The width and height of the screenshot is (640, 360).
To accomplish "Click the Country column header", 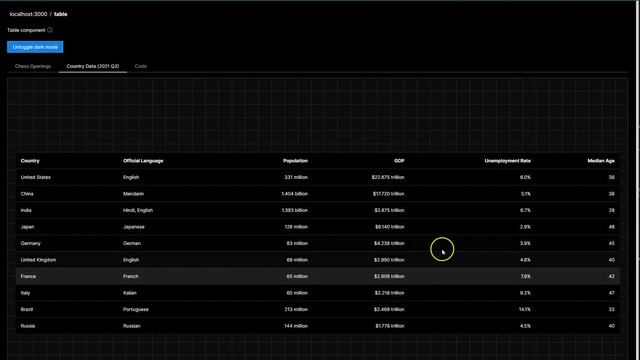I will tap(30, 161).
